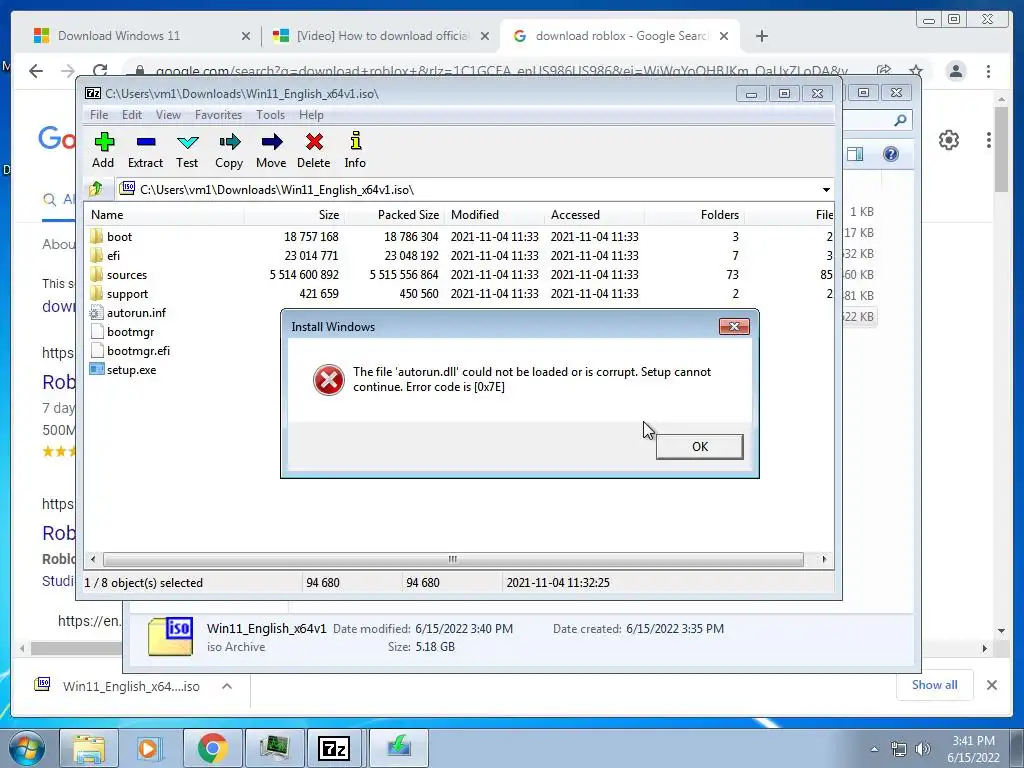
Task: Click Show all downloads in Chrome
Action: pos(935,685)
